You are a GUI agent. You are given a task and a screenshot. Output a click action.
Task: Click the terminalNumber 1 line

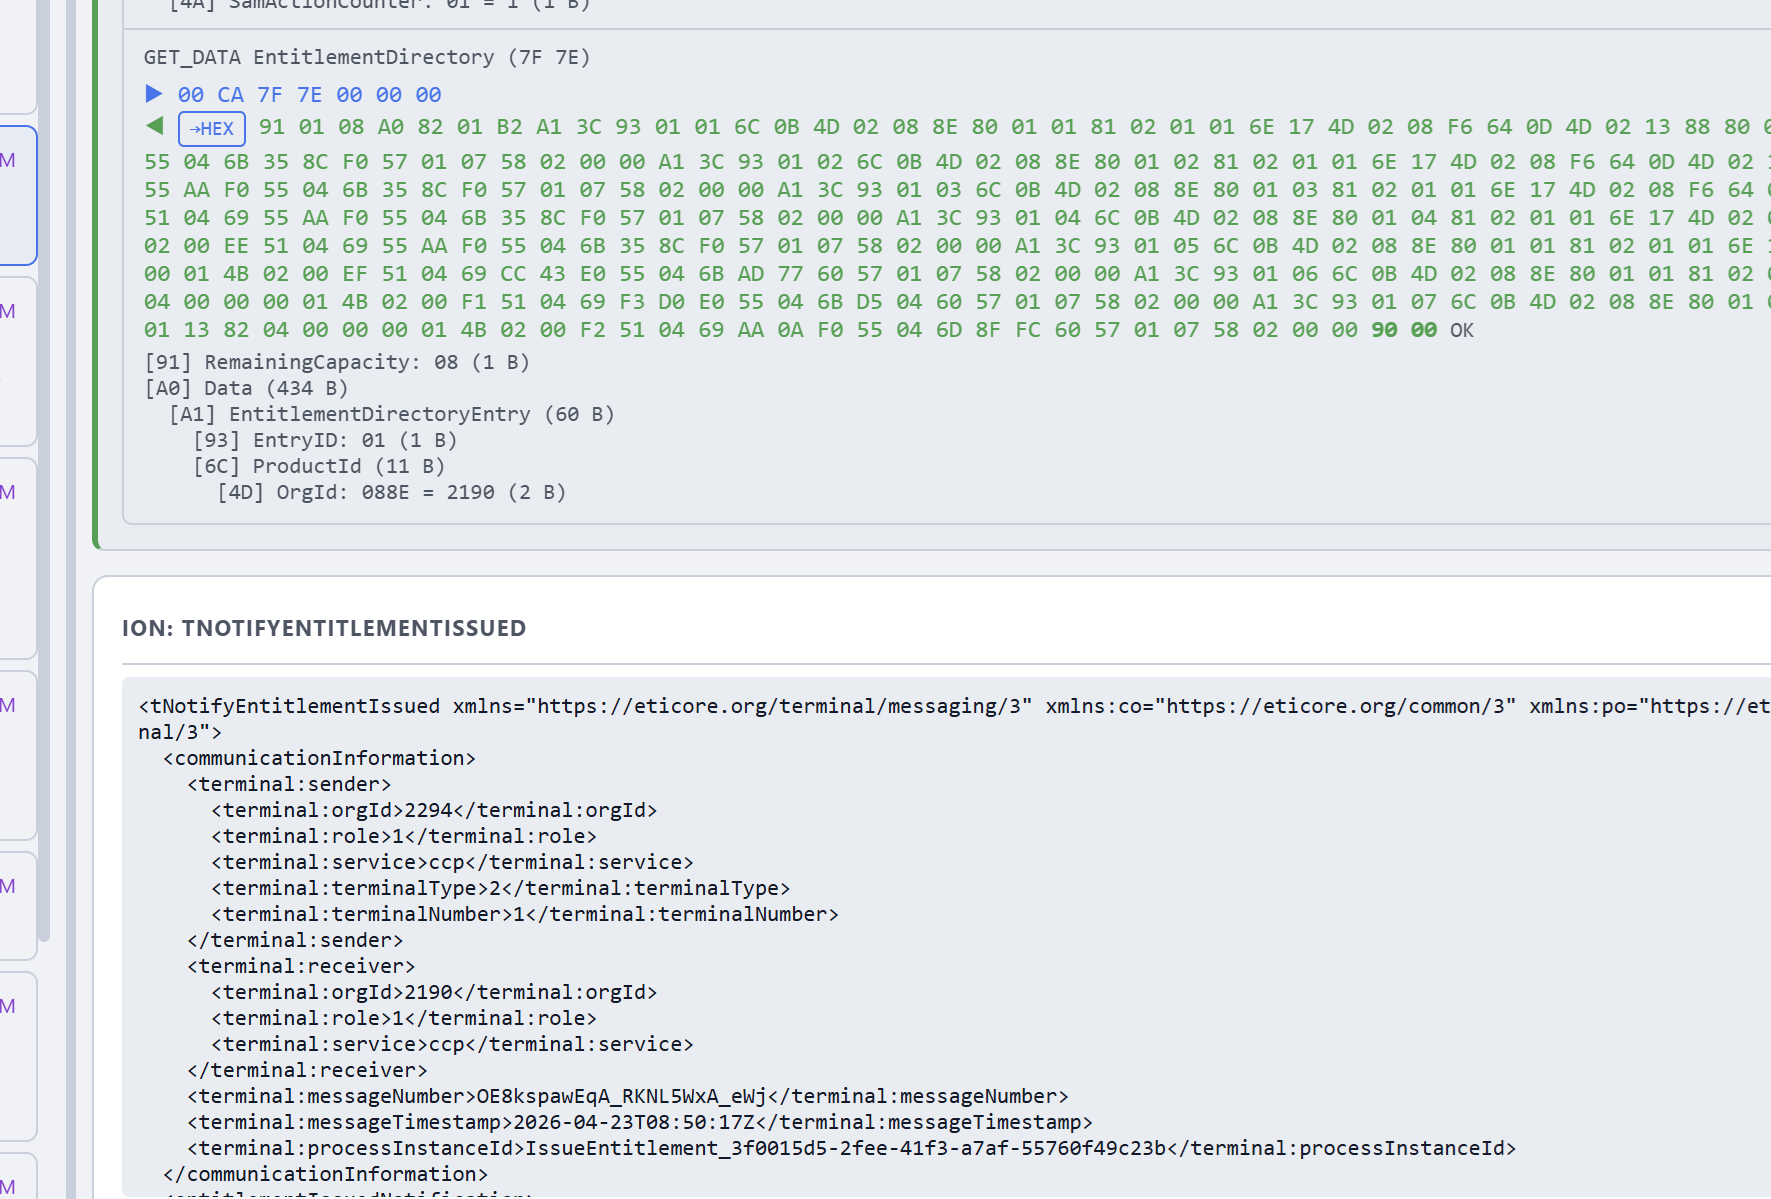[525, 914]
